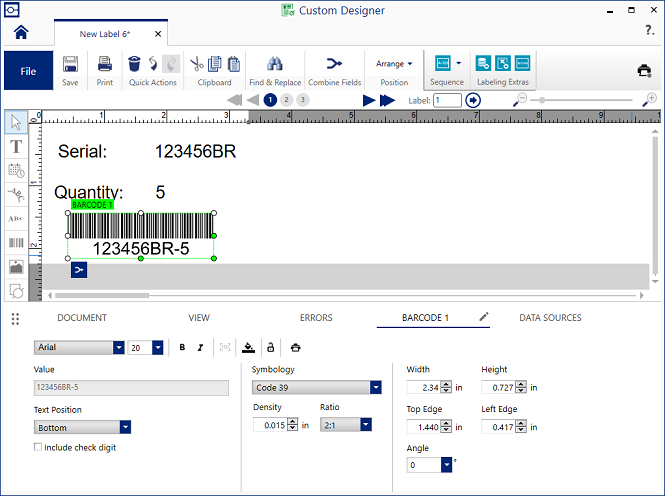The width and height of the screenshot is (665, 496).
Task: Click the Save icon
Action: pos(71,66)
